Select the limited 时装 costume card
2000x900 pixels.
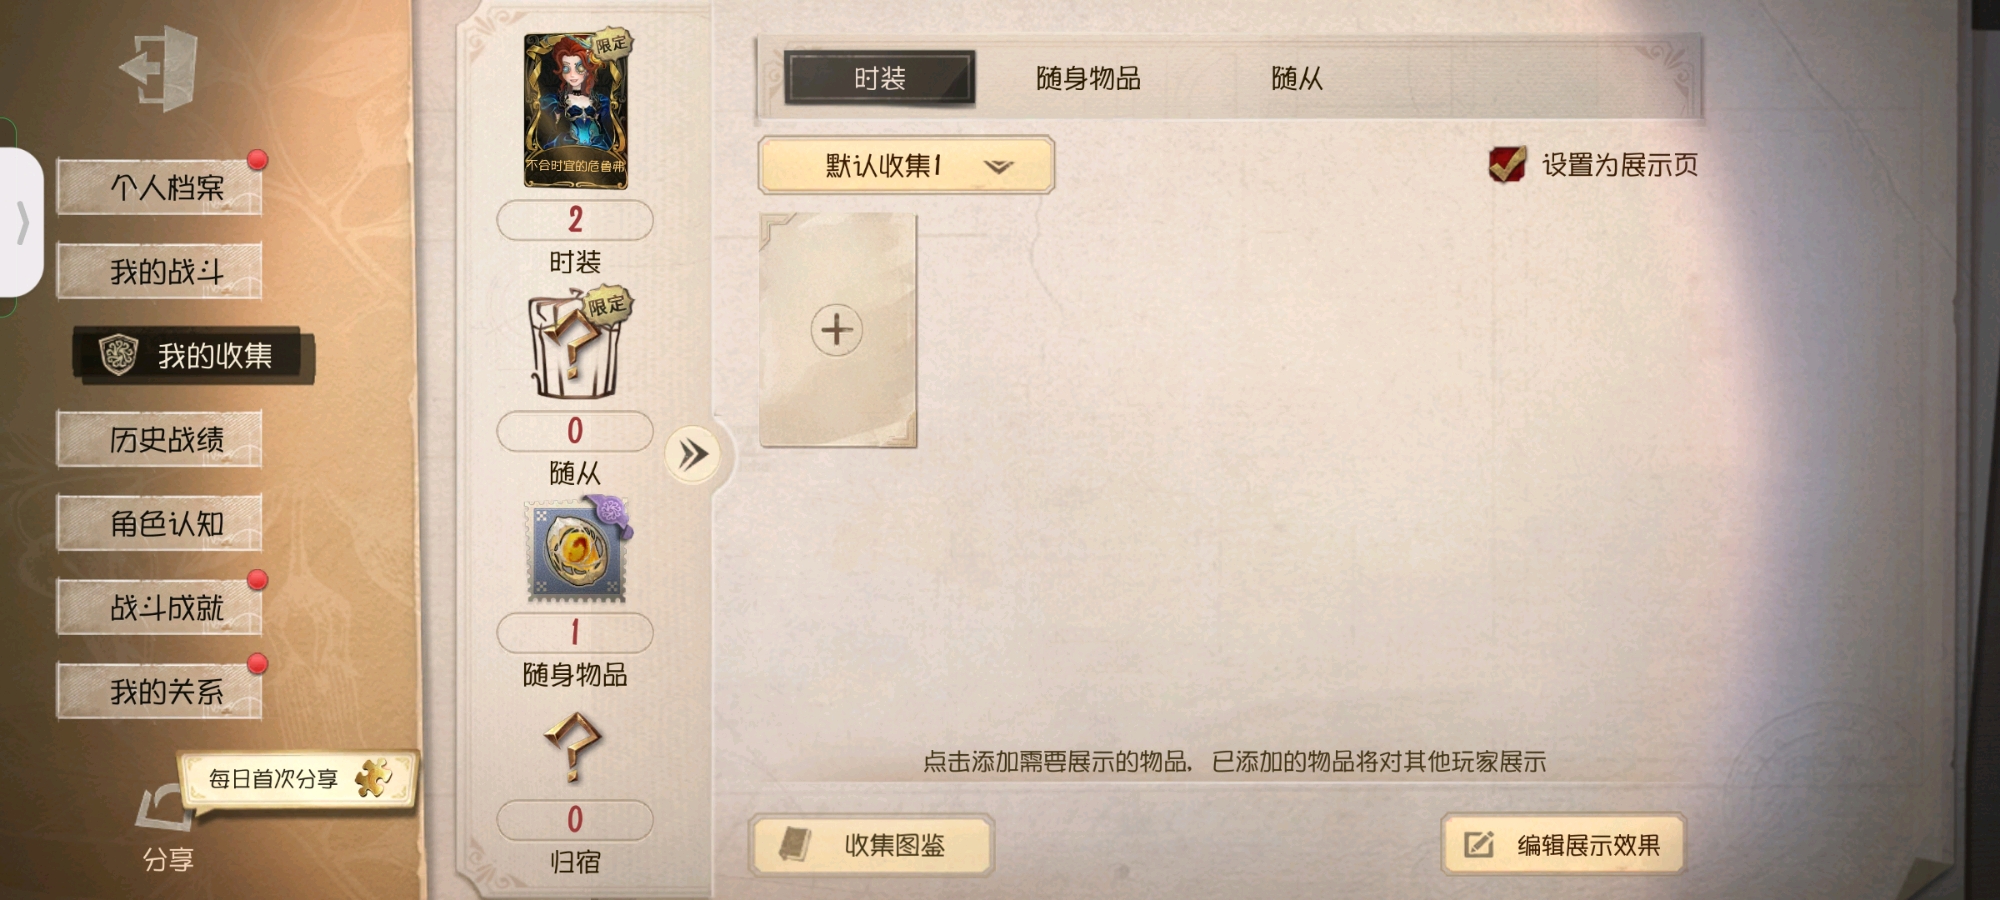[575, 109]
